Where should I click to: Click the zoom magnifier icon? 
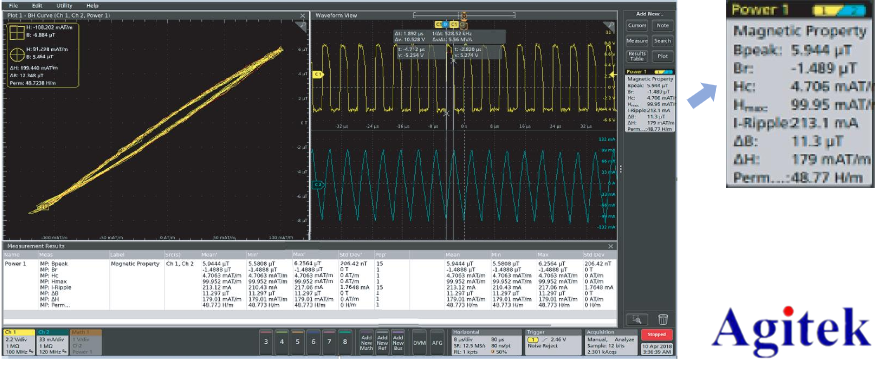tap(637, 319)
